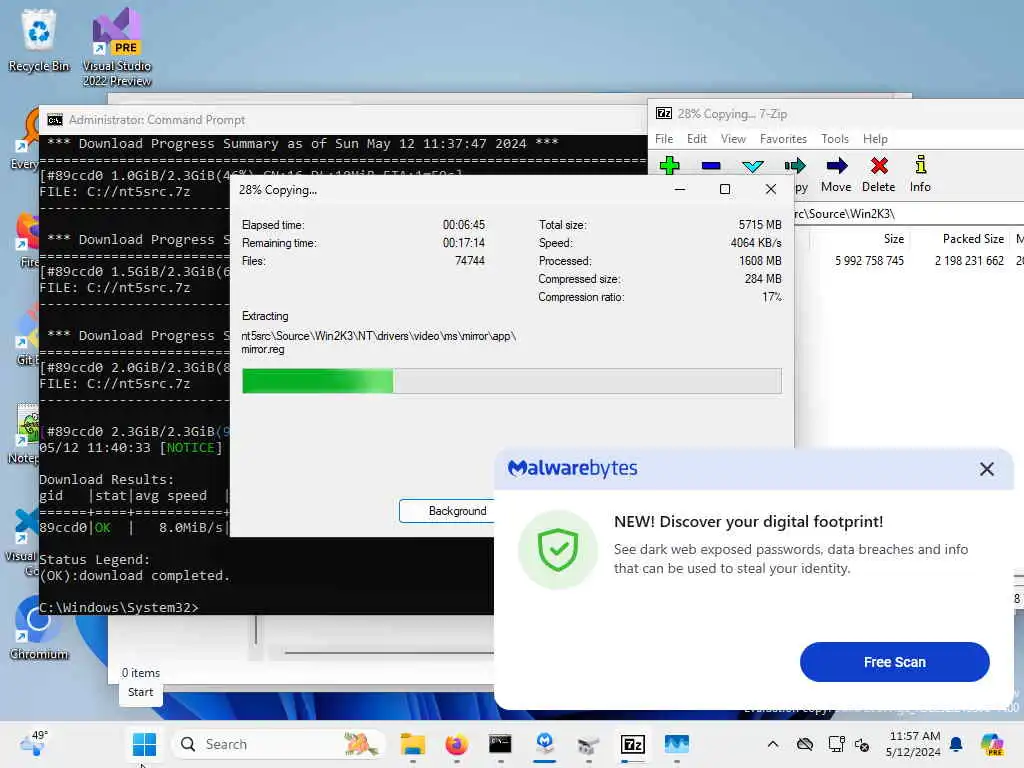Click the cloud sync icon in system tray
Image resolution: width=1024 pixels, height=768 pixels.
[x=805, y=744]
